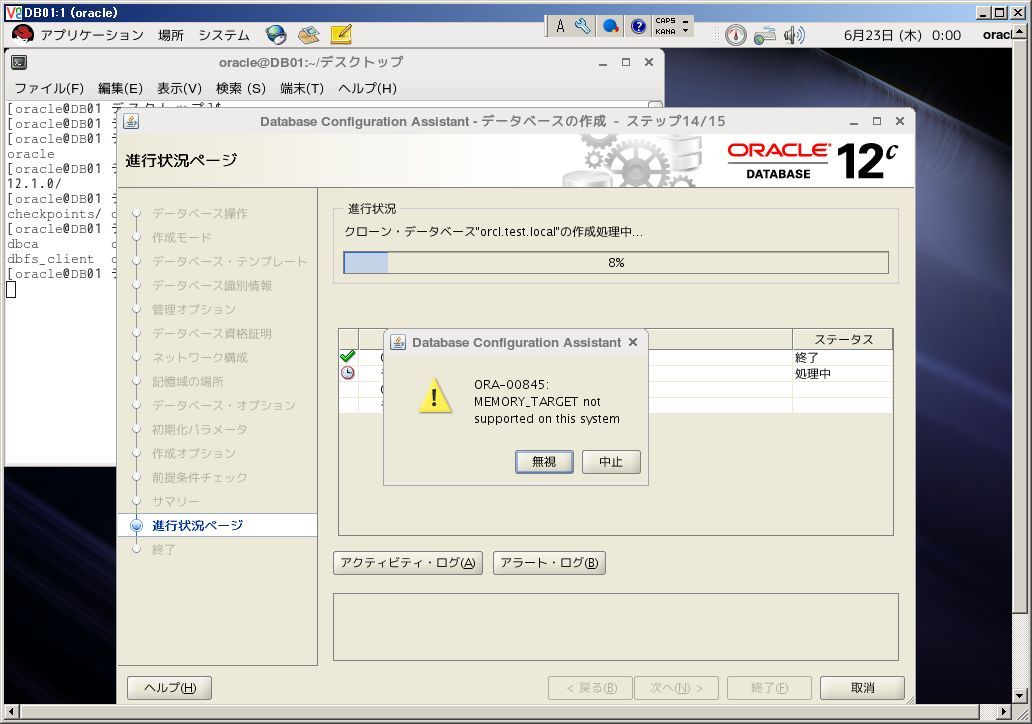Select 管理オプション step in sidebar
This screenshot has height=724, width=1032.
(194, 309)
